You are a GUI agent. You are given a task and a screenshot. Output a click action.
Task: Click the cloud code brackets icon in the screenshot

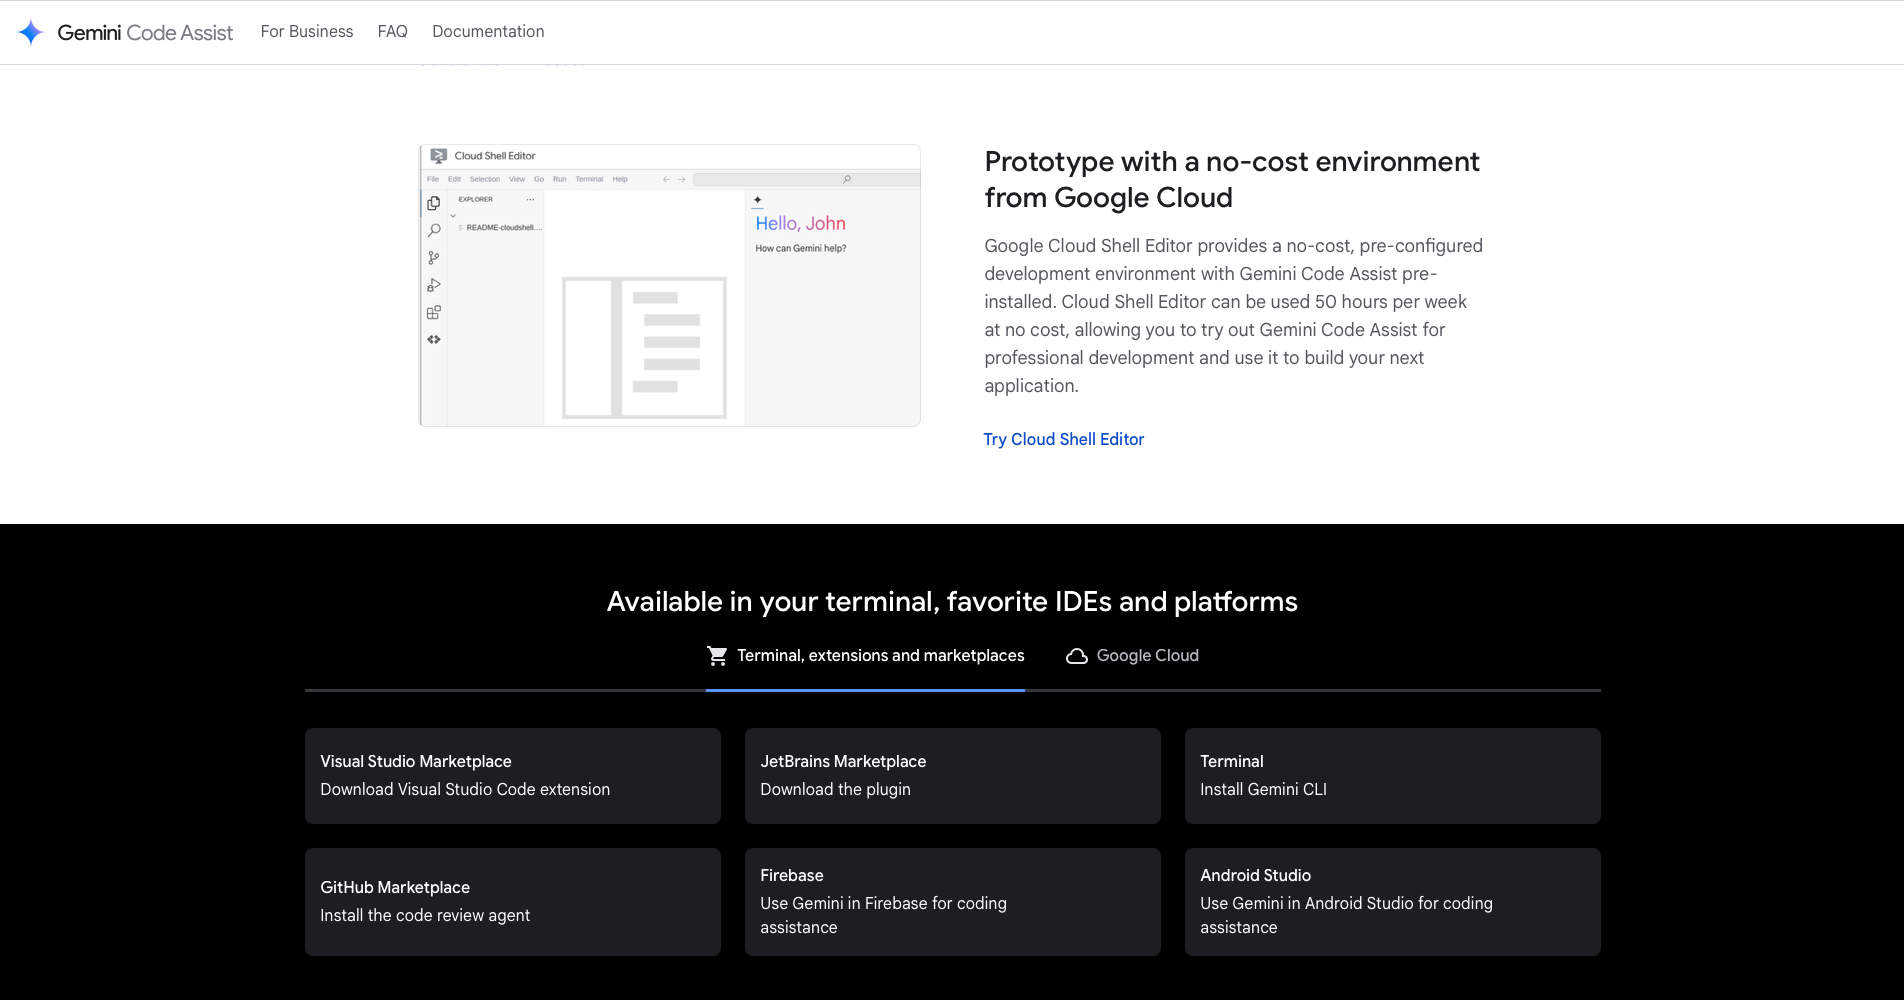434,339
